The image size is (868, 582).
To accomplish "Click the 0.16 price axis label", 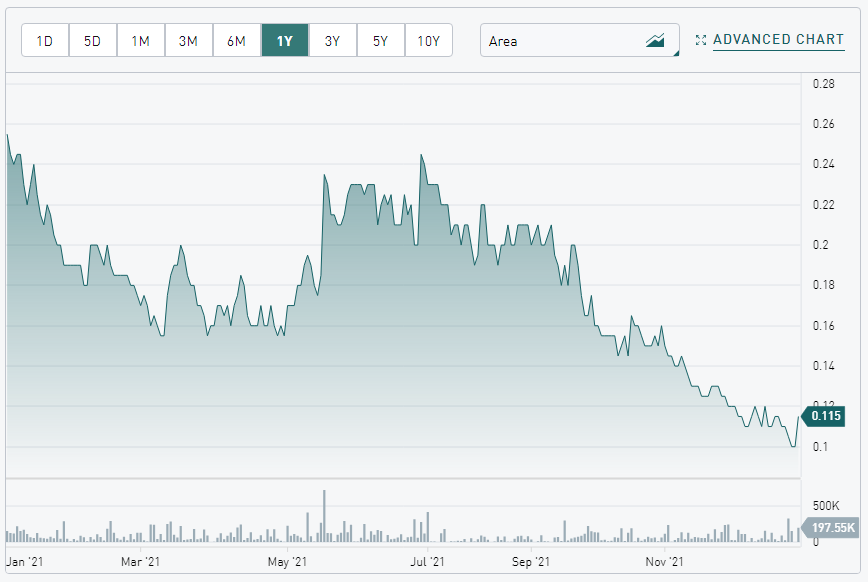I will pyautogui.click(x=824, y=326).
